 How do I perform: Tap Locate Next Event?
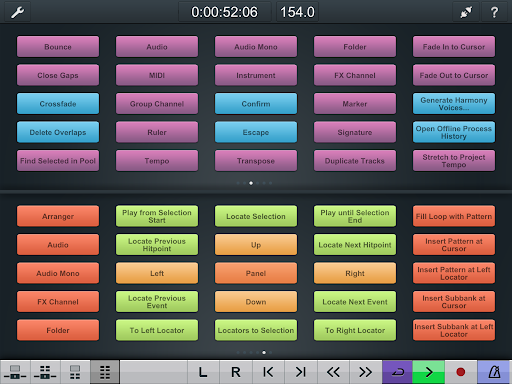(355, 302)
